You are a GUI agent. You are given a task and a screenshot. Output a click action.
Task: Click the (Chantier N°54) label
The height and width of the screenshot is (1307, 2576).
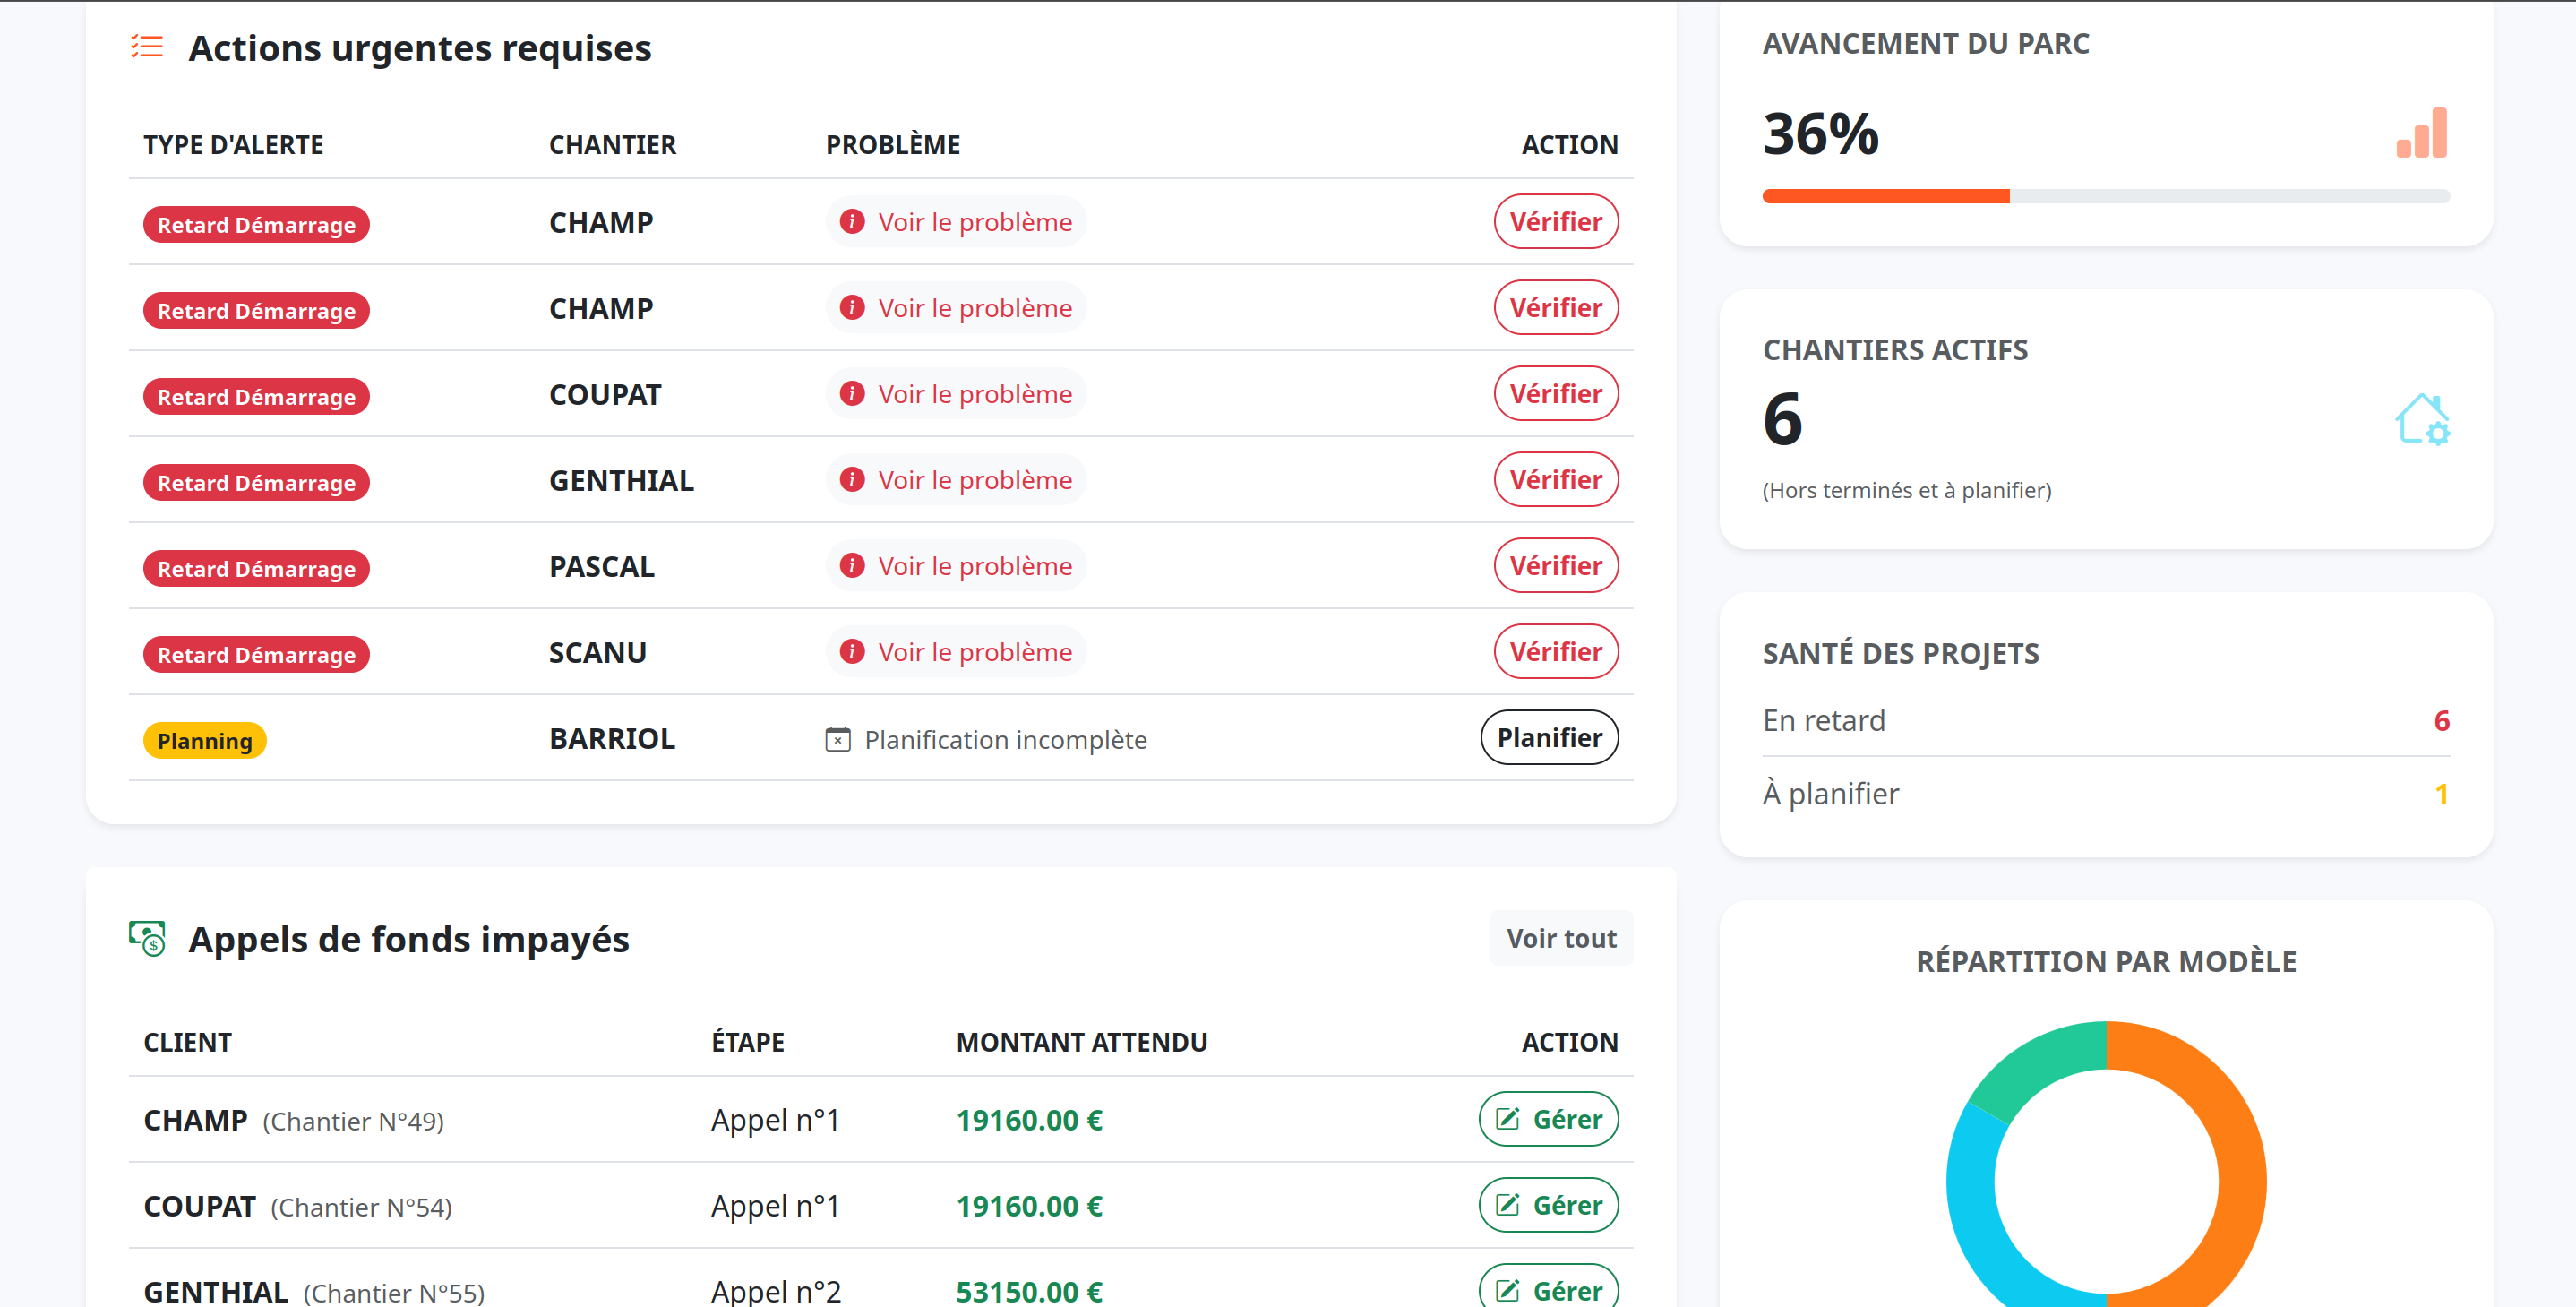pos(361,1207)
